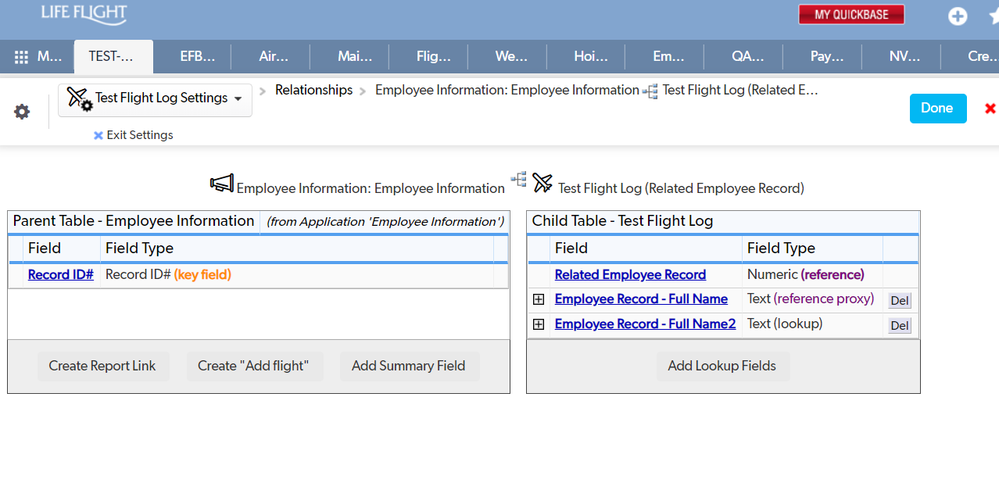Click the relationship diagram icon in heading

tap(518, 180)
